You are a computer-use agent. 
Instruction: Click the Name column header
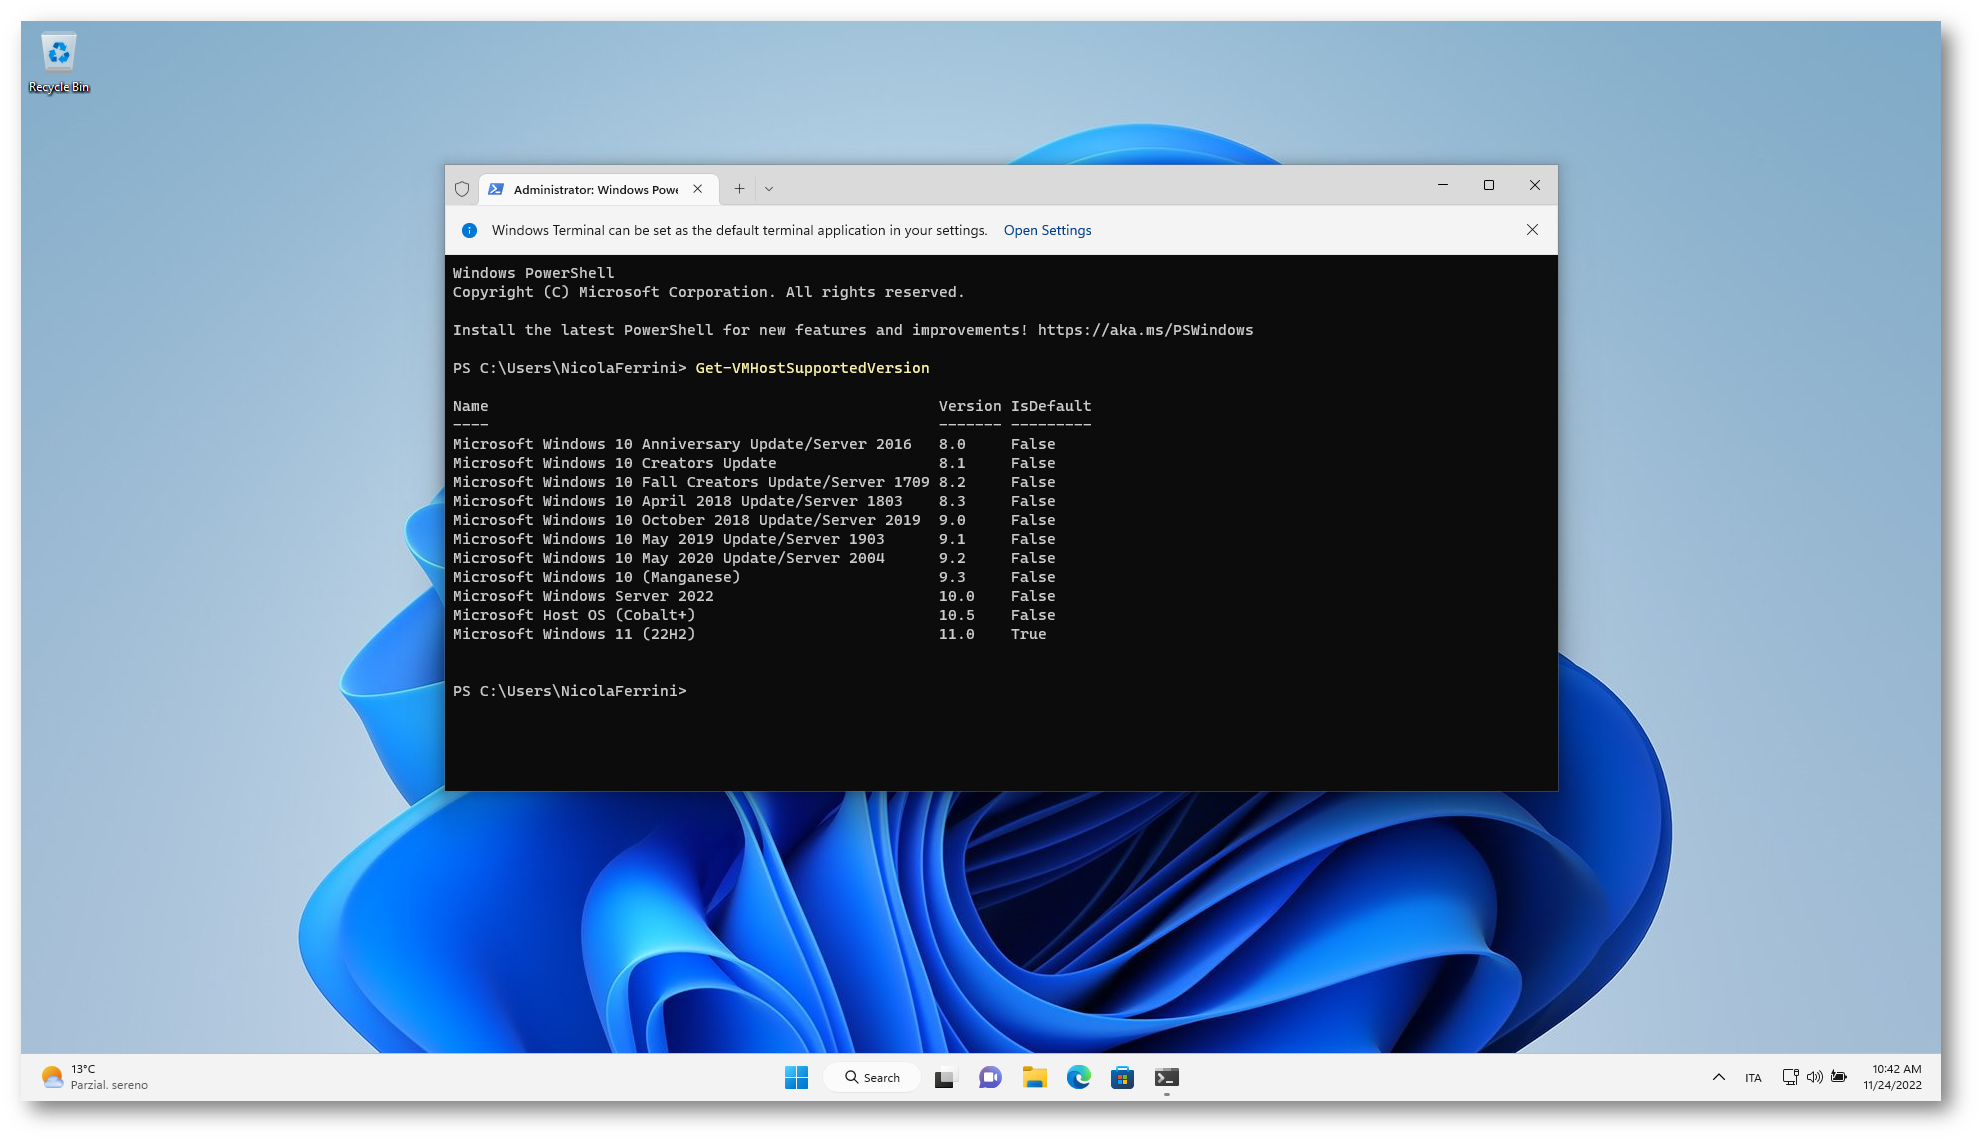(x=470, y=406)
